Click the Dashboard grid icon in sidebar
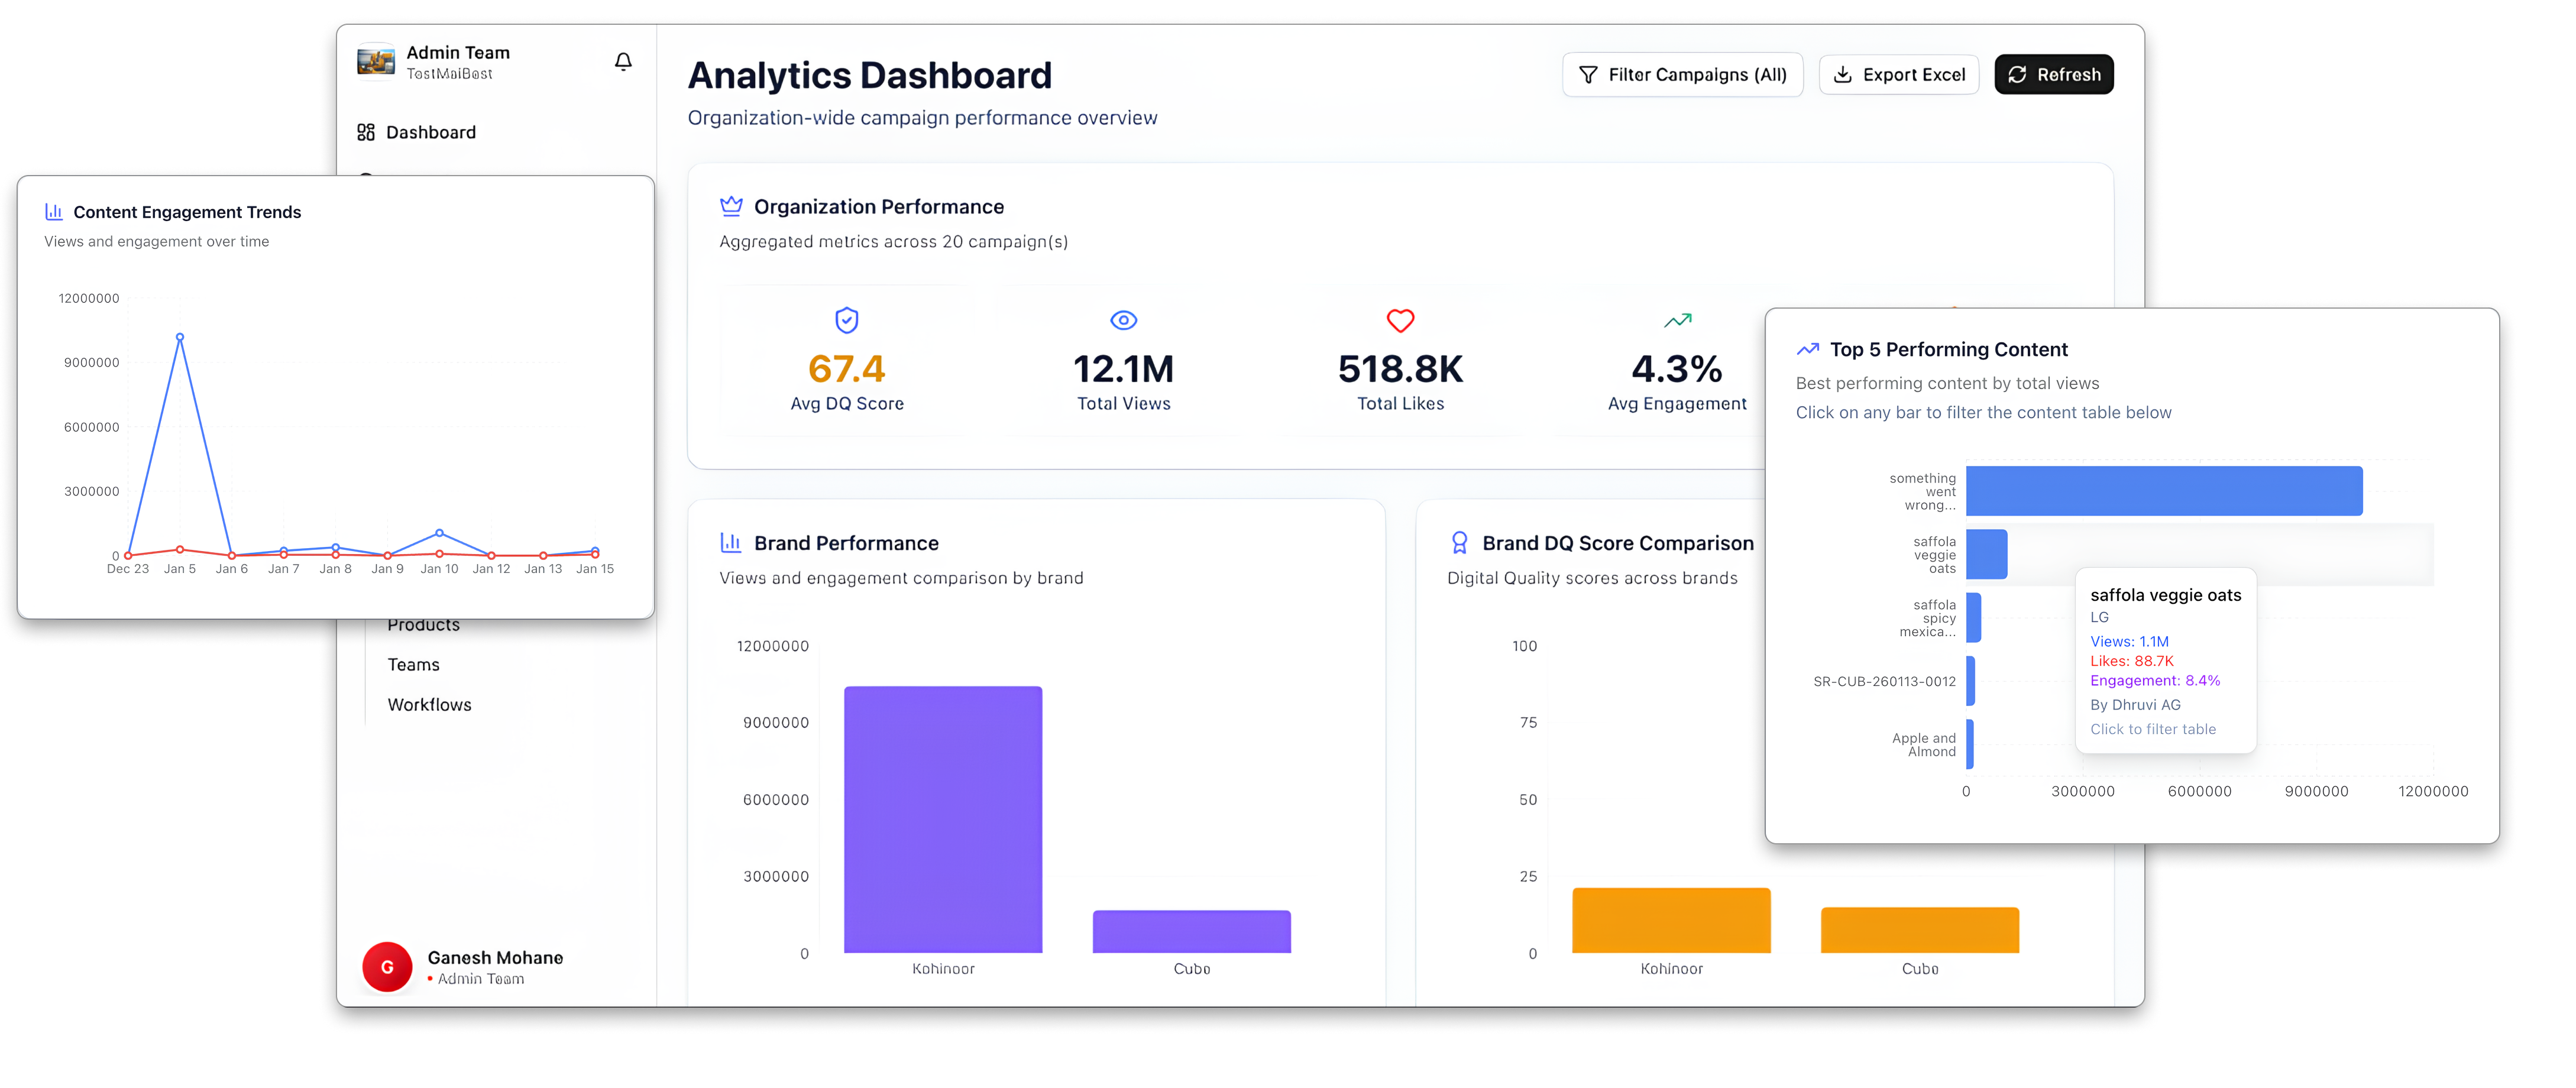2576x1088 pixels. [x=366, y=132]
